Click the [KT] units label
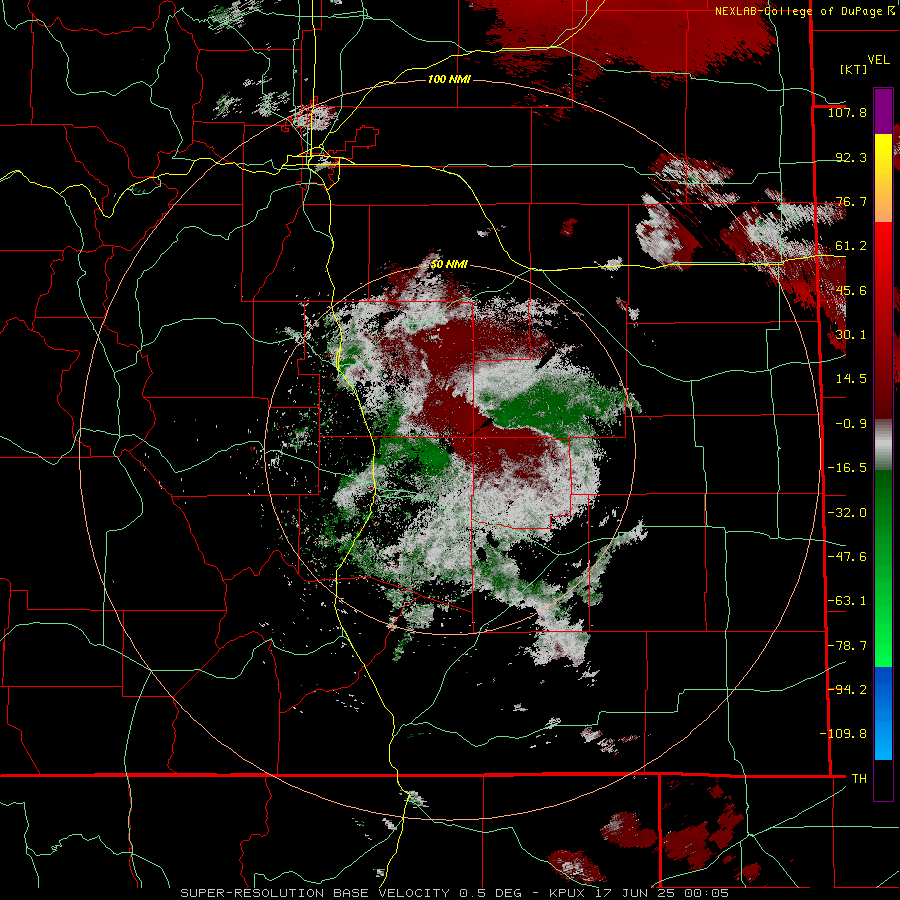 tap(854, 69)
